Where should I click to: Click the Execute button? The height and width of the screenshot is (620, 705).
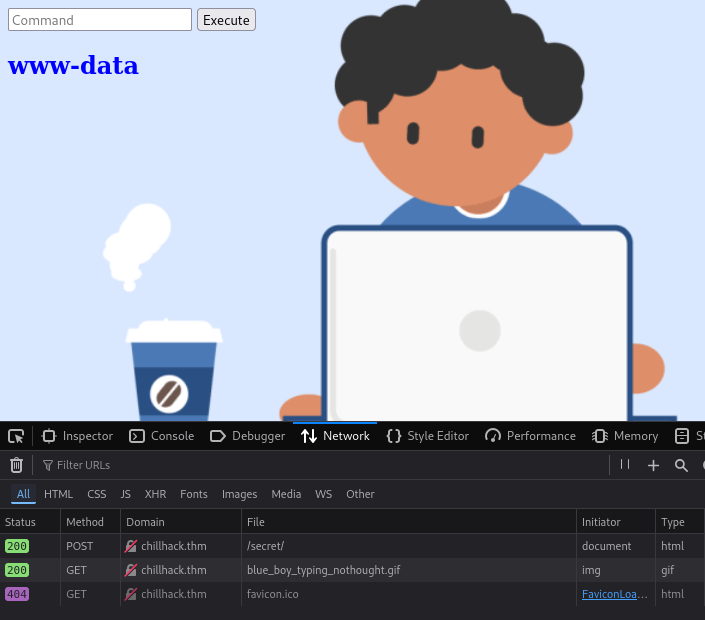(x=226, y=20)
